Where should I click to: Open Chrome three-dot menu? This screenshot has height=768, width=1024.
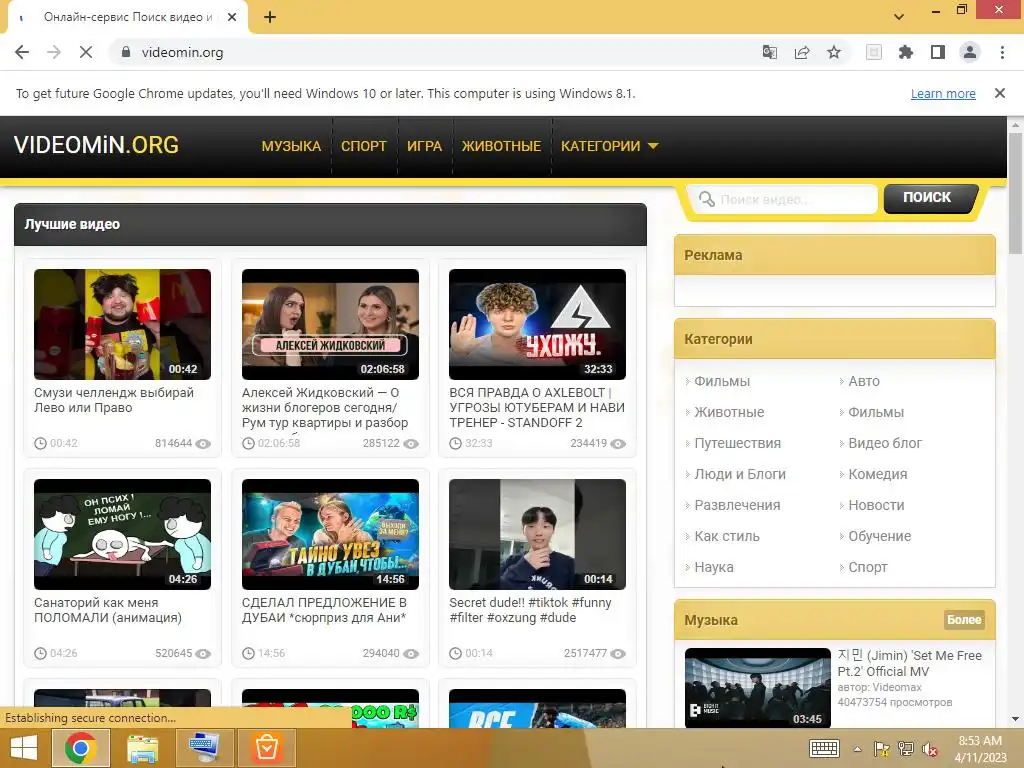[1002, 52]
